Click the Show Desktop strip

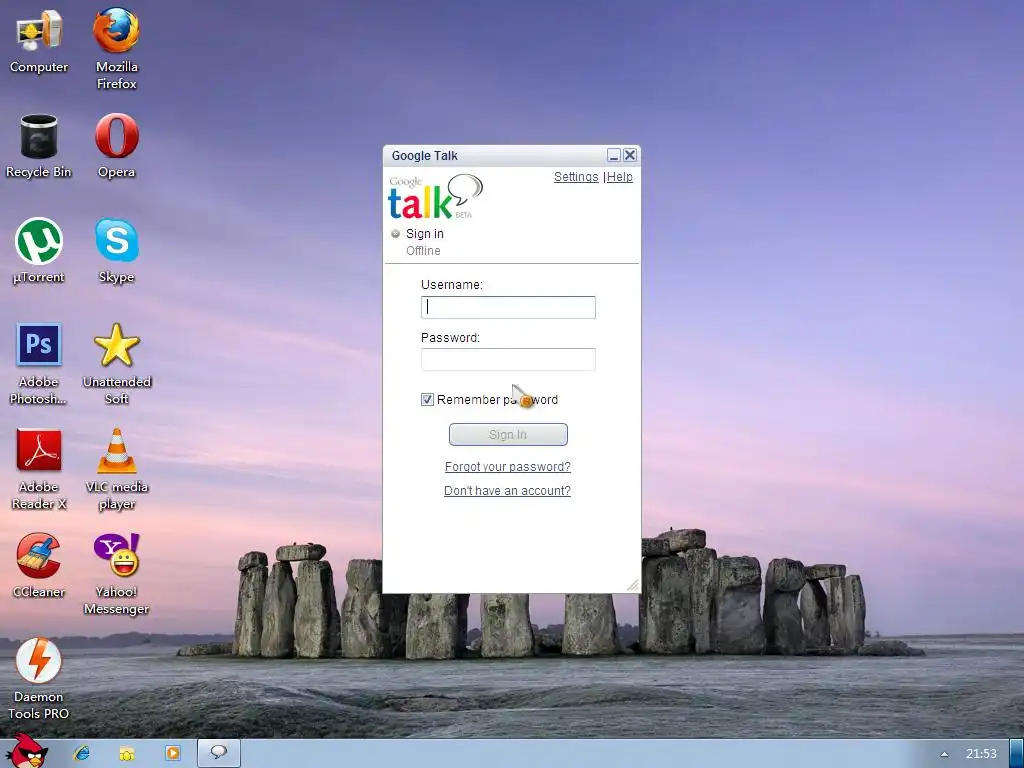1016,754
